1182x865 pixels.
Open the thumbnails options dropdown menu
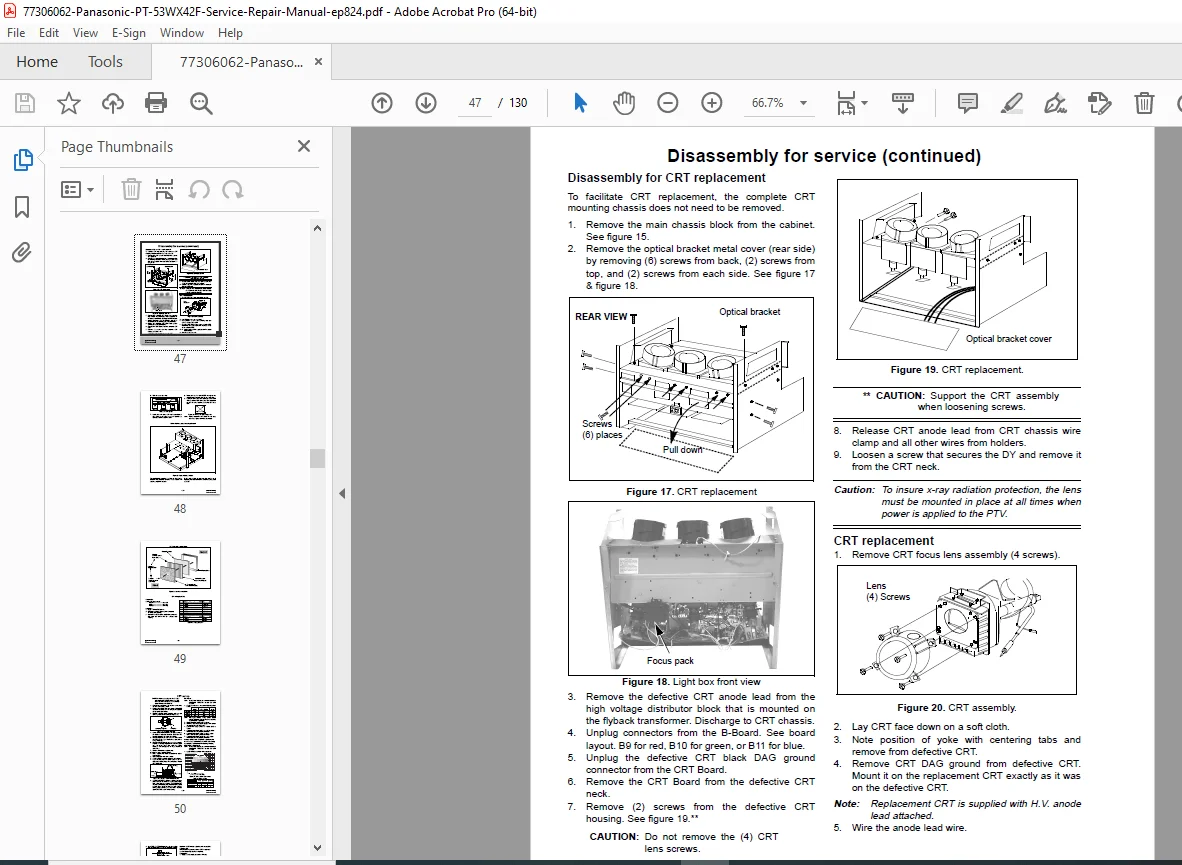click(x=78, y=189)
